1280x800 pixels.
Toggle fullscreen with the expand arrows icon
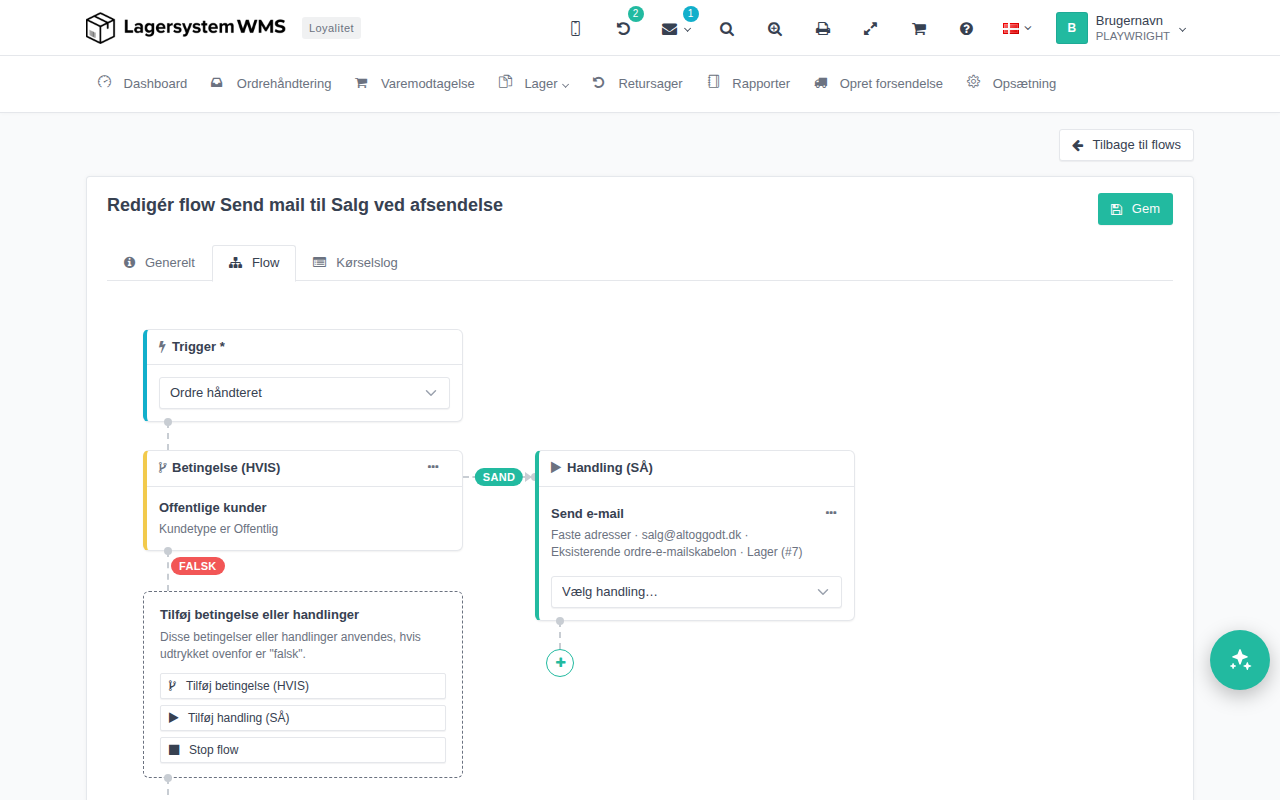[x=871, y=29]
